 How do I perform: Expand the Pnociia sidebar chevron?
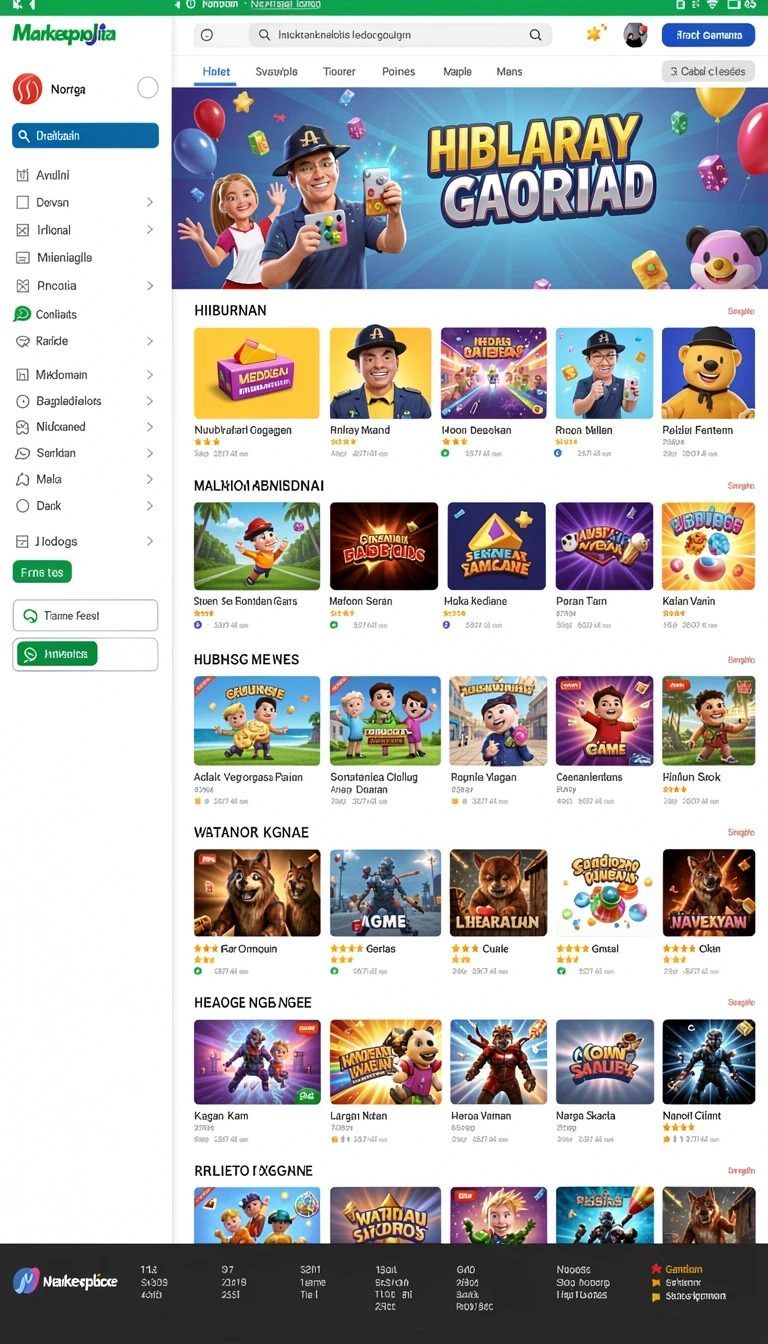[x=150, y=286]
